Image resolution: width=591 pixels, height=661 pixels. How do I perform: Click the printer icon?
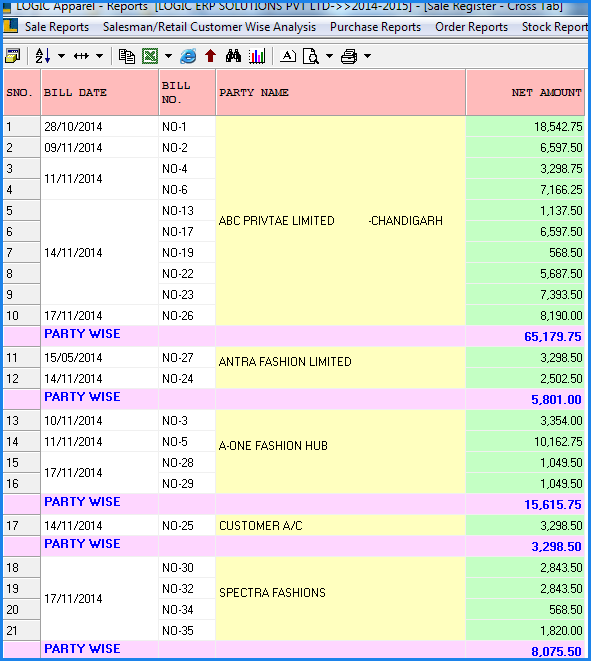tap(349, 56)
